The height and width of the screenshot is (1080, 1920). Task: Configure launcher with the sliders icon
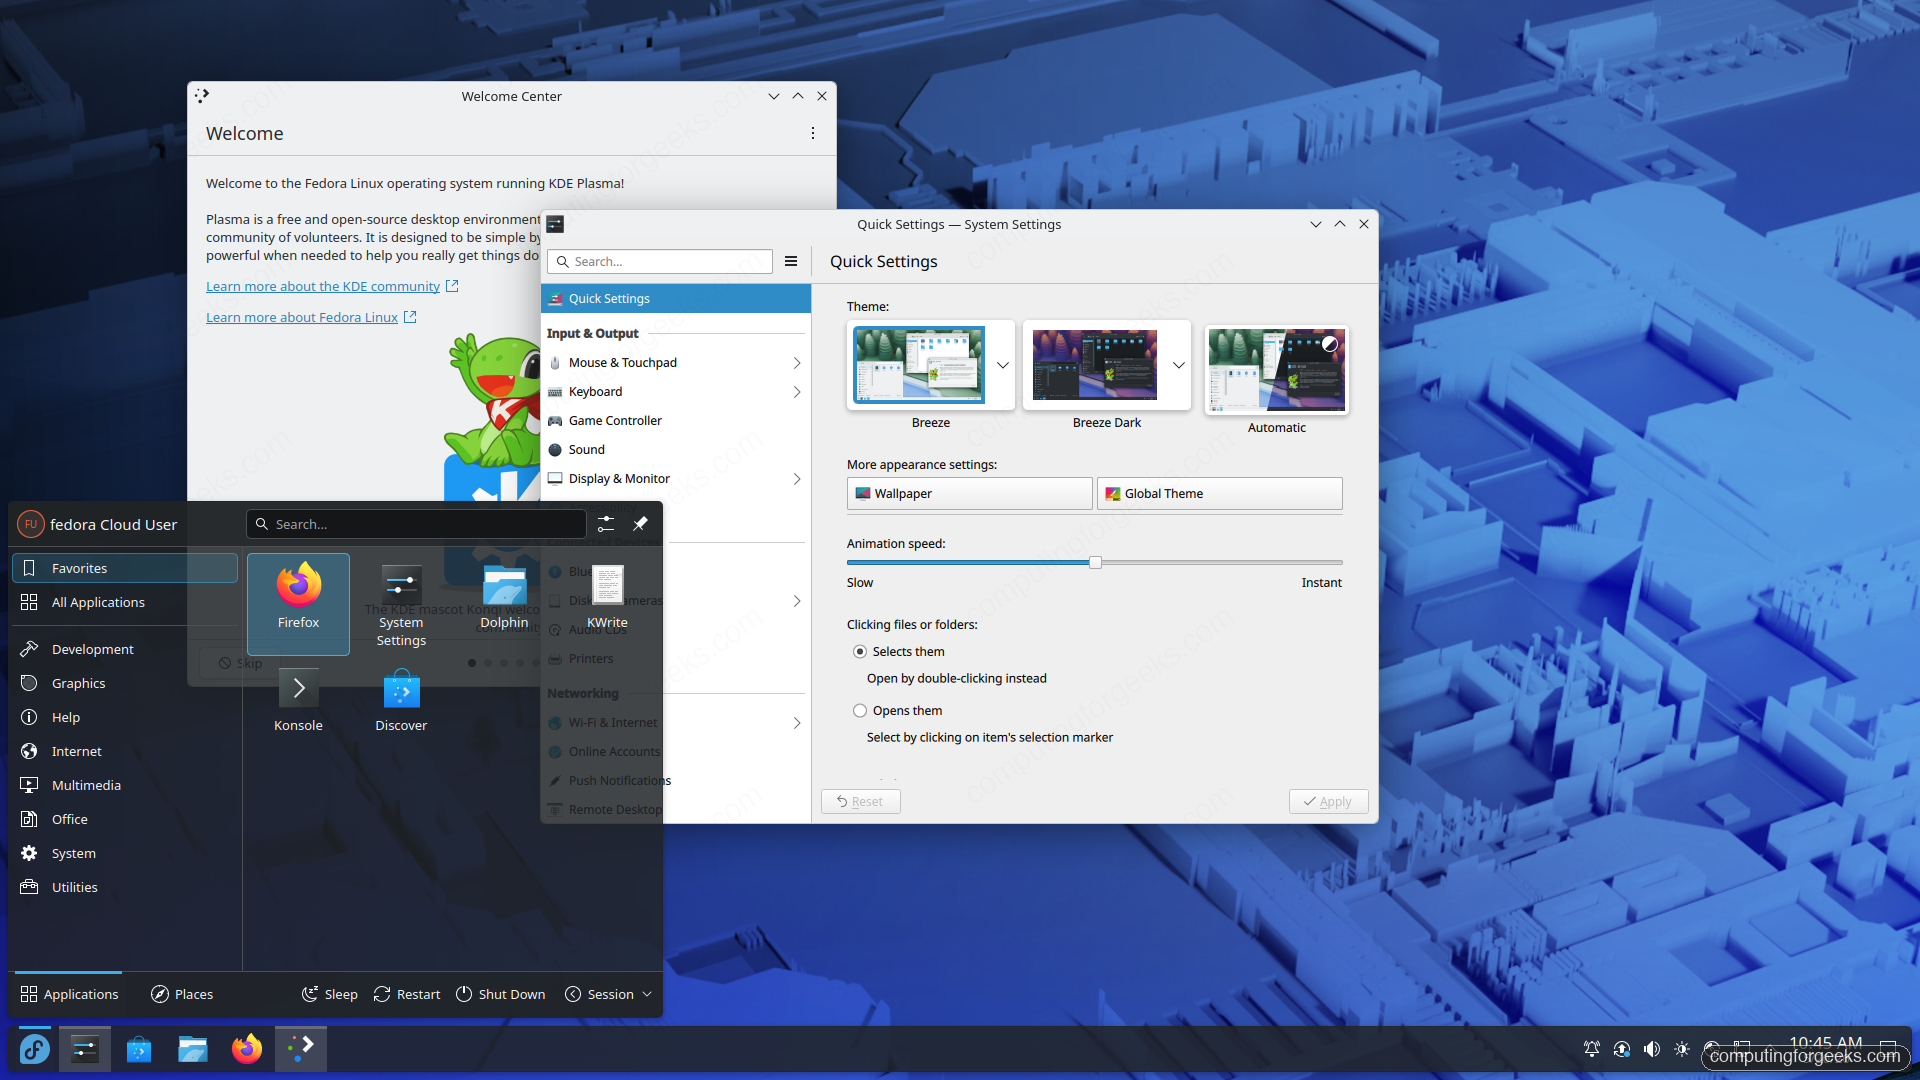pyautogui.click(x=606, y=524)
